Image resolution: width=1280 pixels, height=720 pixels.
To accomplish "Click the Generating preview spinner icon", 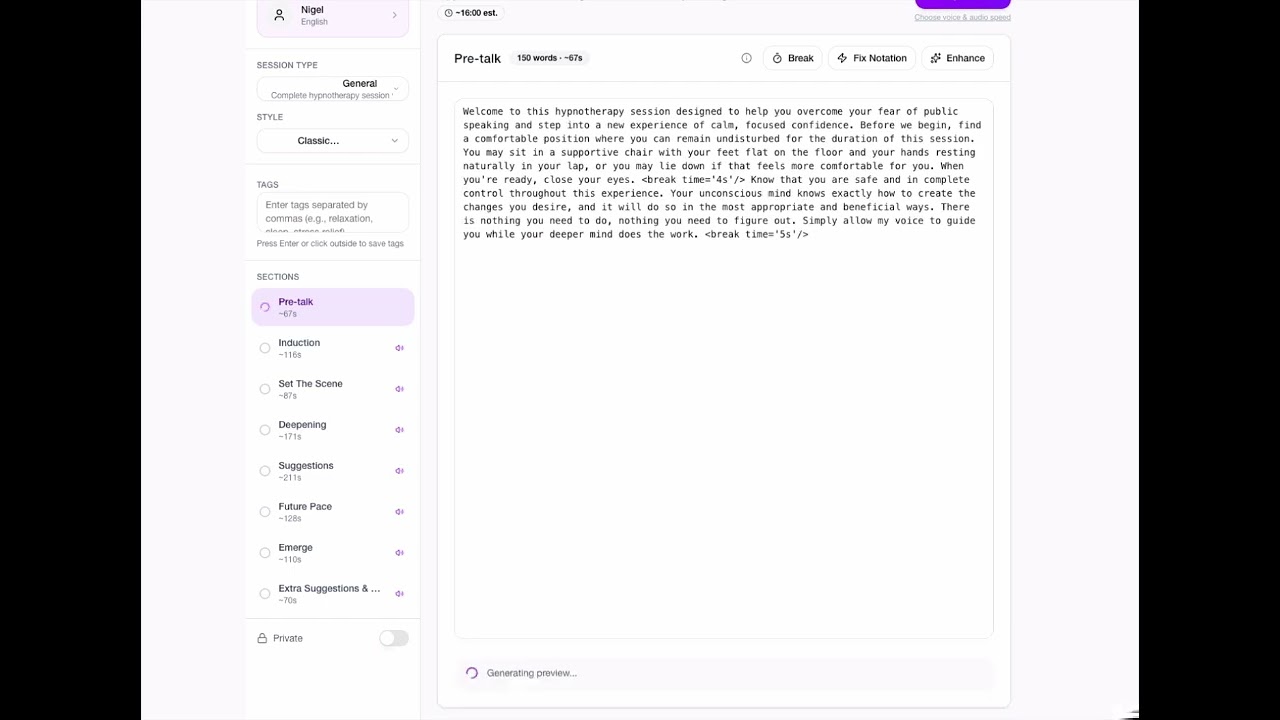I will tap(472, 673).
